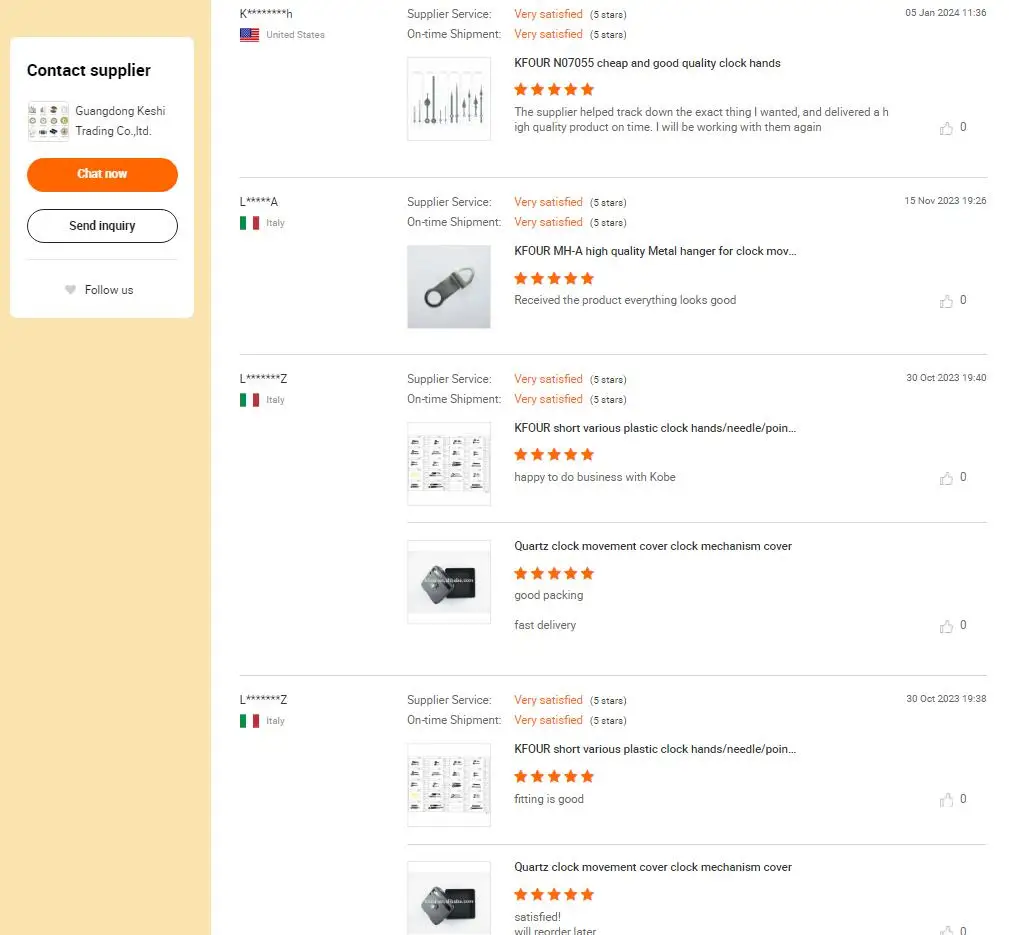Open KFOUR N07055 clock hands product link
This screenshot has height=935, width=1009.
pyautogui.click(x=647, y=63)
